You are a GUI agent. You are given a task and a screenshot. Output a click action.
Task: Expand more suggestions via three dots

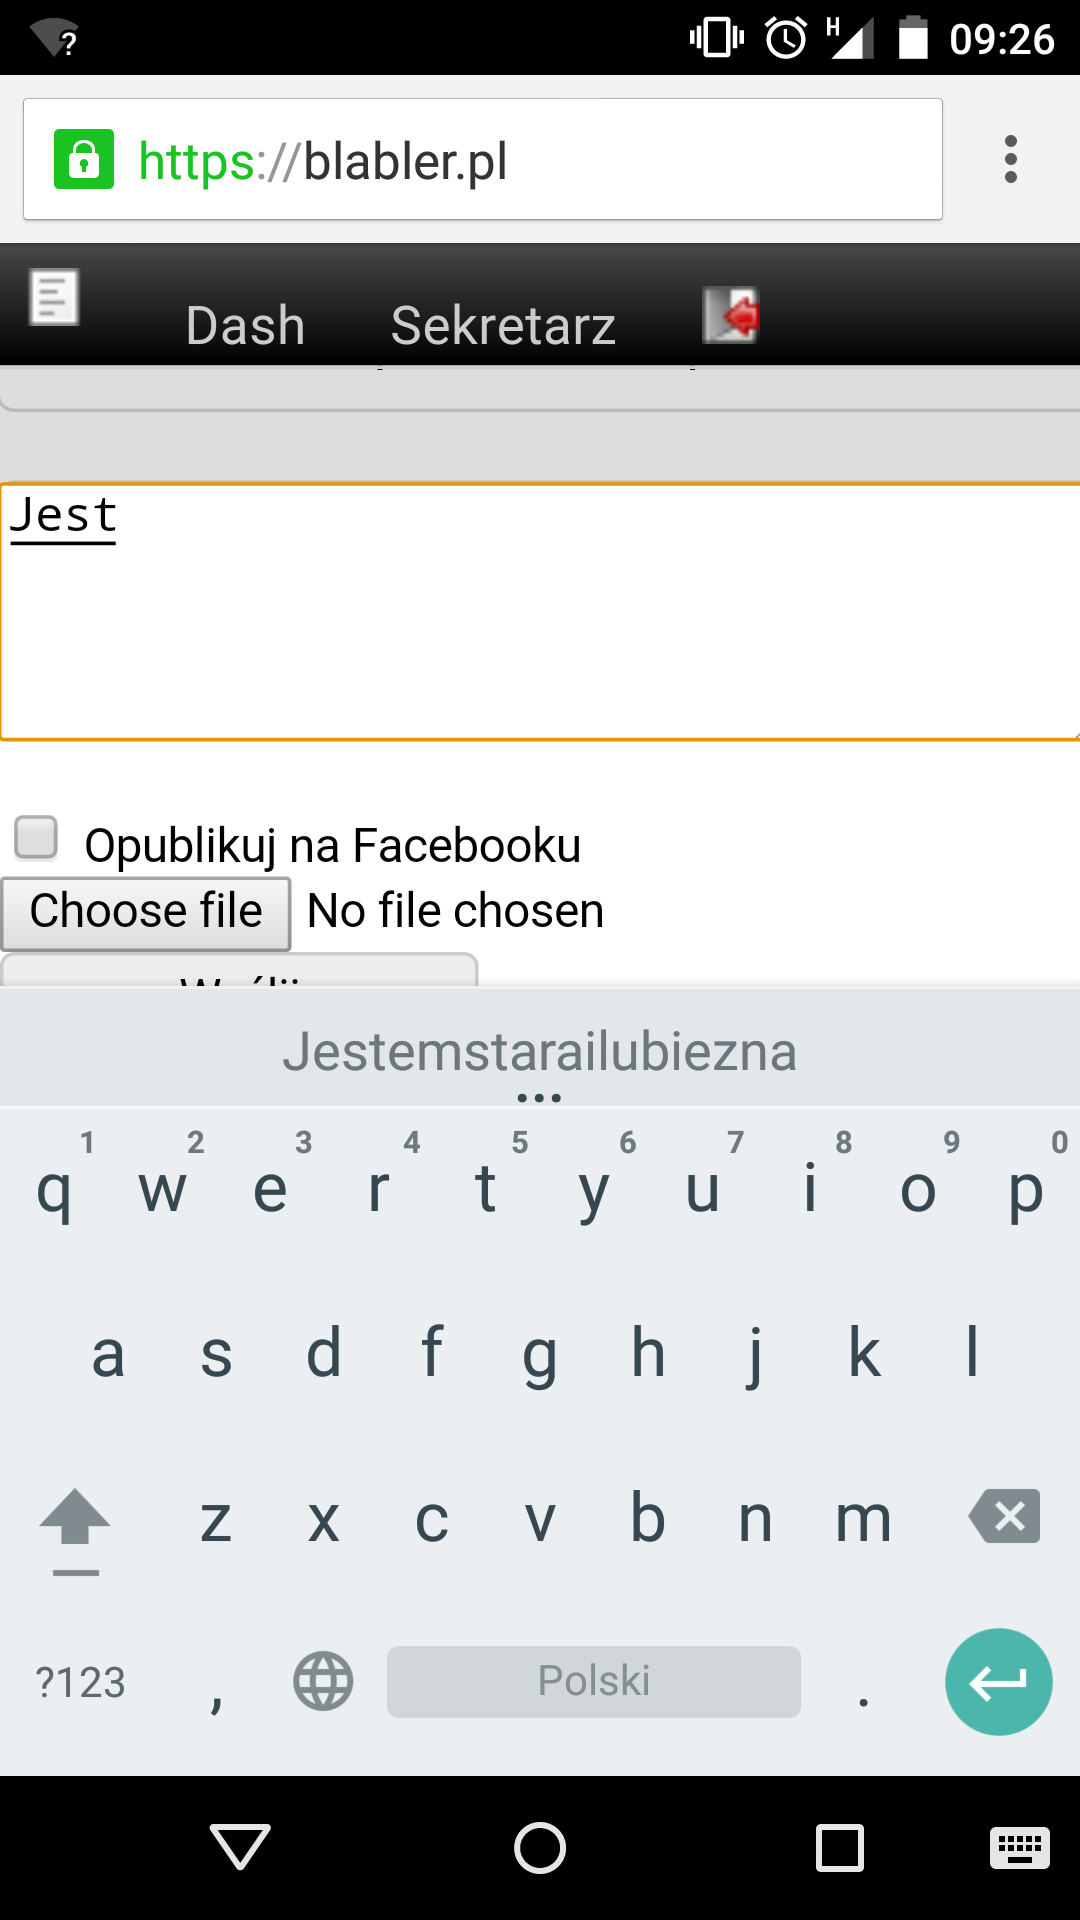(x=540, y=1098)
